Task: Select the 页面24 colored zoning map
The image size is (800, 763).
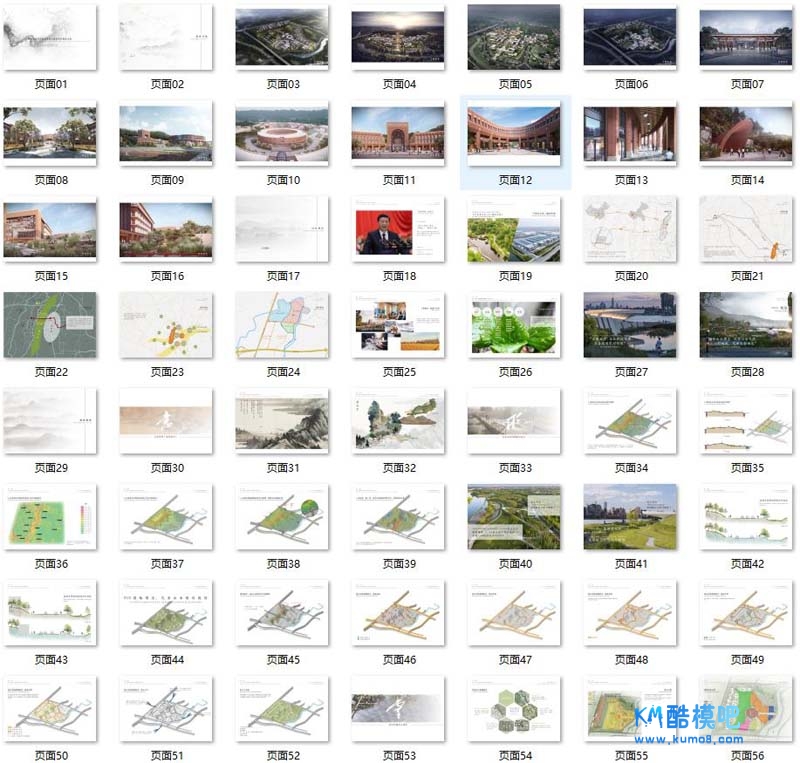Action: coord(282,325)
